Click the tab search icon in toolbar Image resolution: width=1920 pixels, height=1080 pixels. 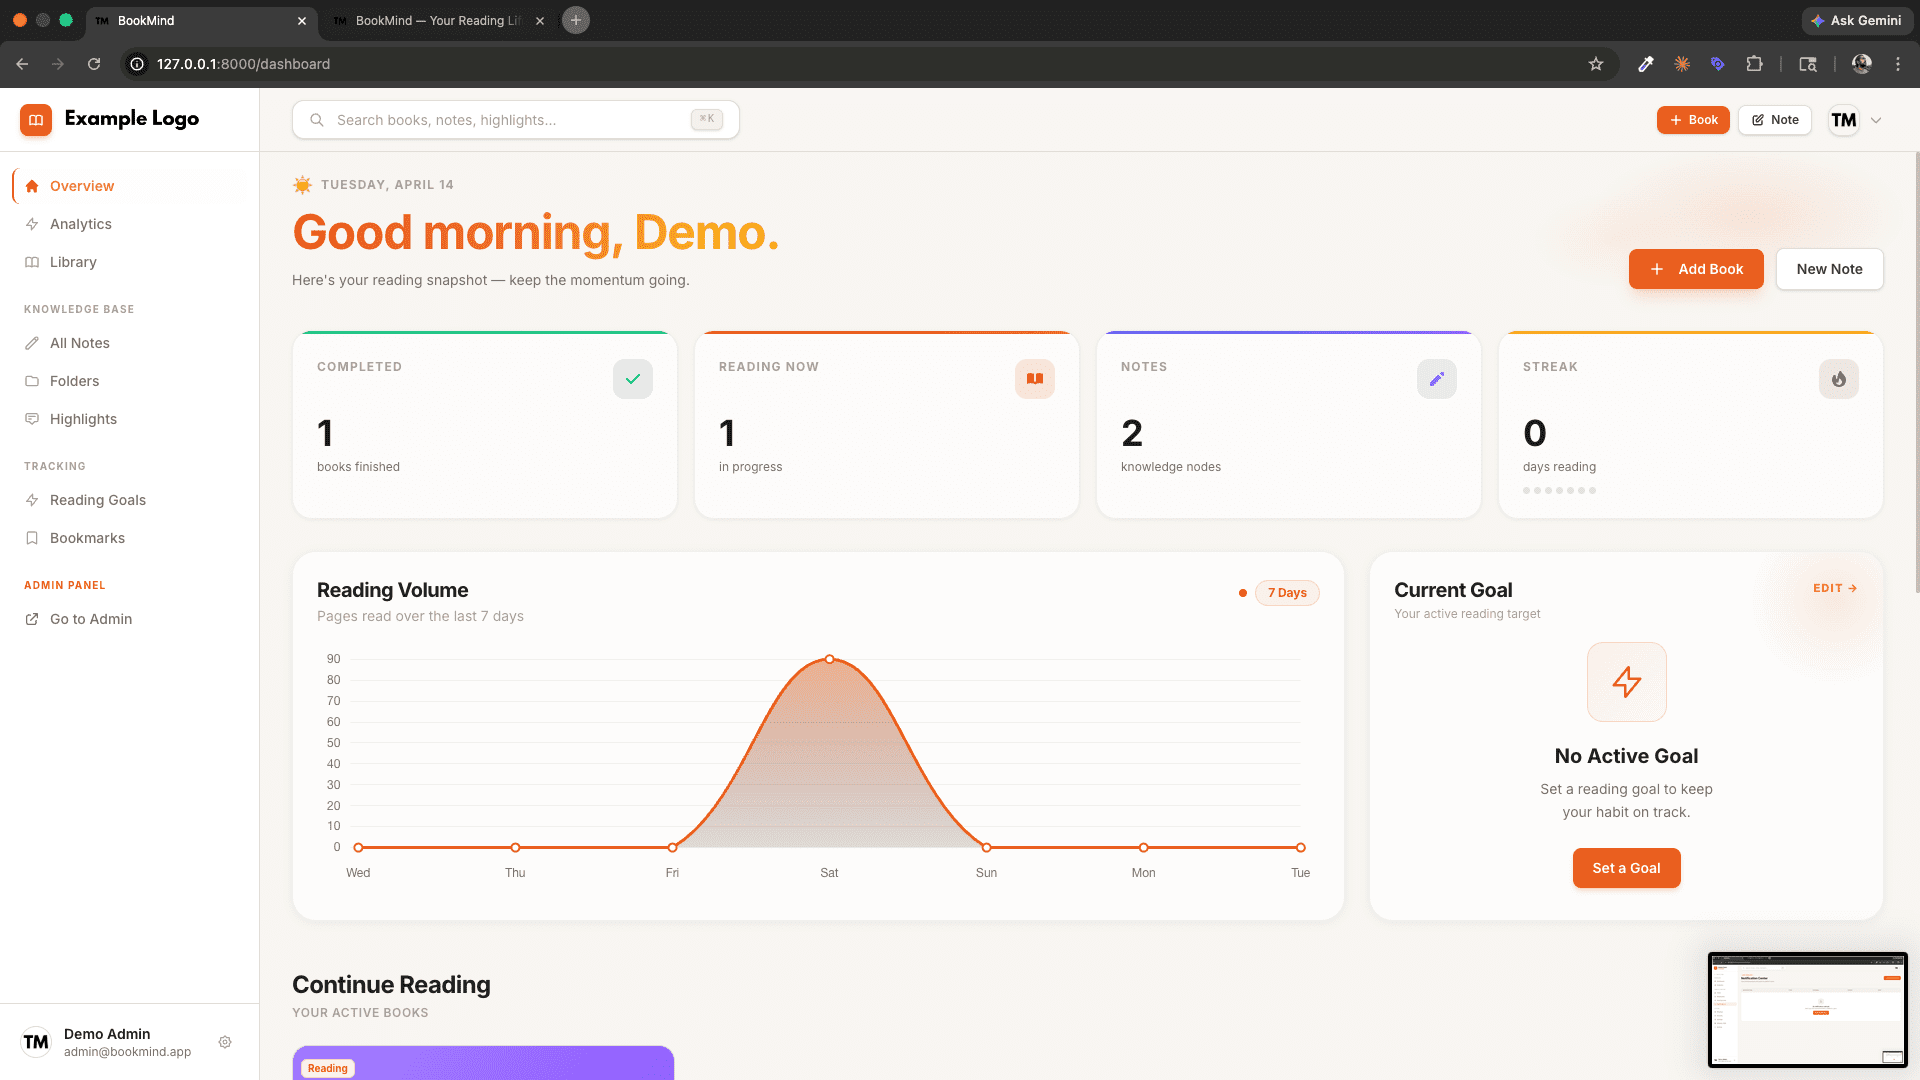[1808, 64]
